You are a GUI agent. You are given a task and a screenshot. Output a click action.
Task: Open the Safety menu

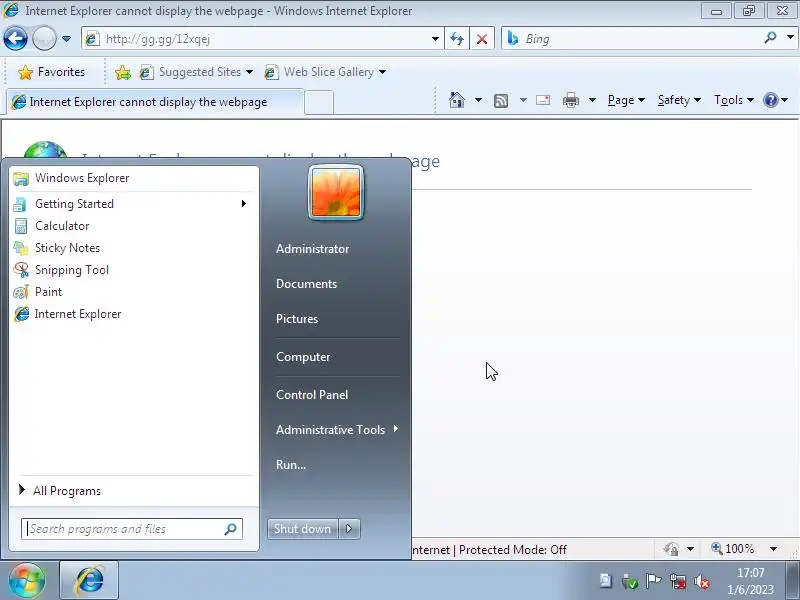pos(679,100)
